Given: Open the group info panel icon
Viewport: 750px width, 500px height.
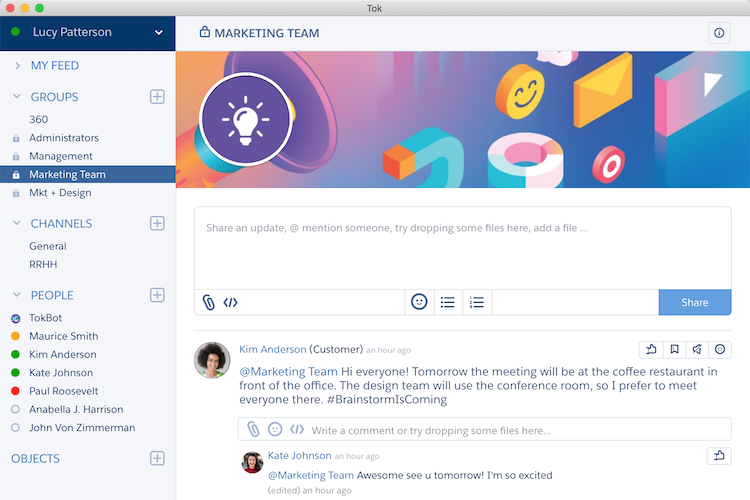Looking at the screenshot, I should point(718,33).
